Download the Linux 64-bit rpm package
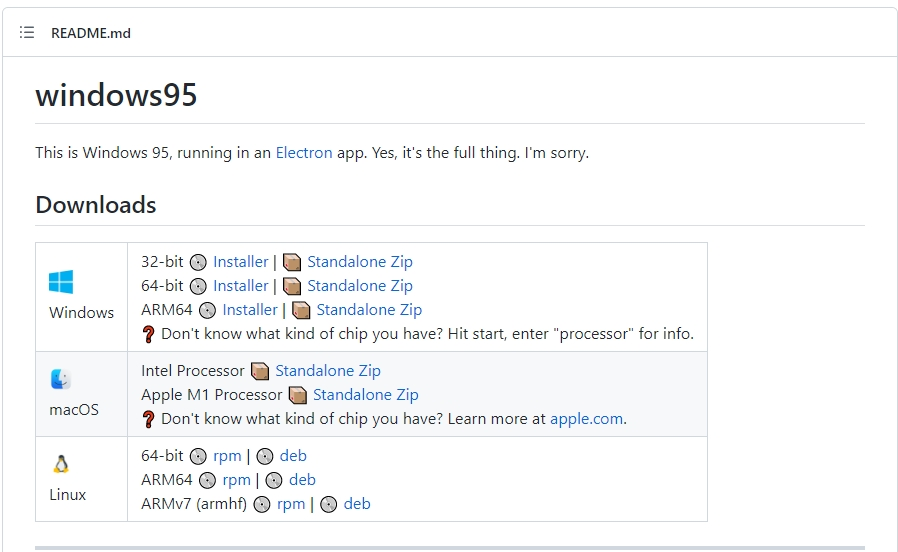898x552 pixels. click(x=227, y=456)
